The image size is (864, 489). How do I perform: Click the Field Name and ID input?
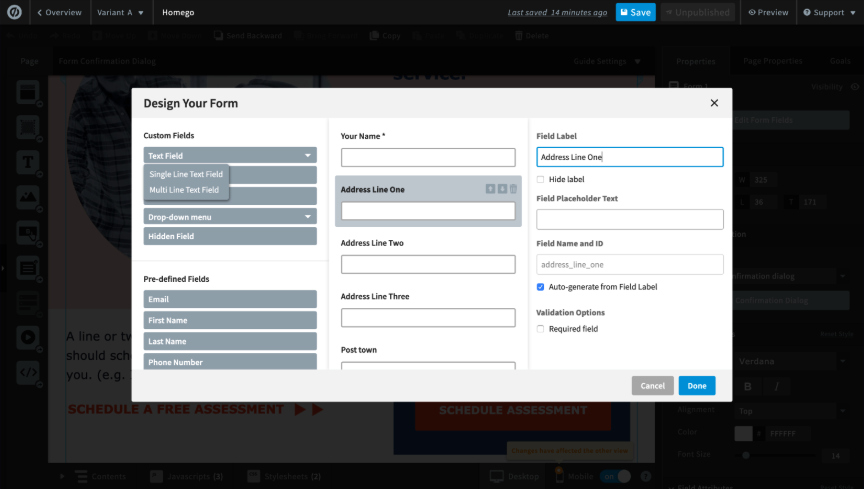pos(630,265)
